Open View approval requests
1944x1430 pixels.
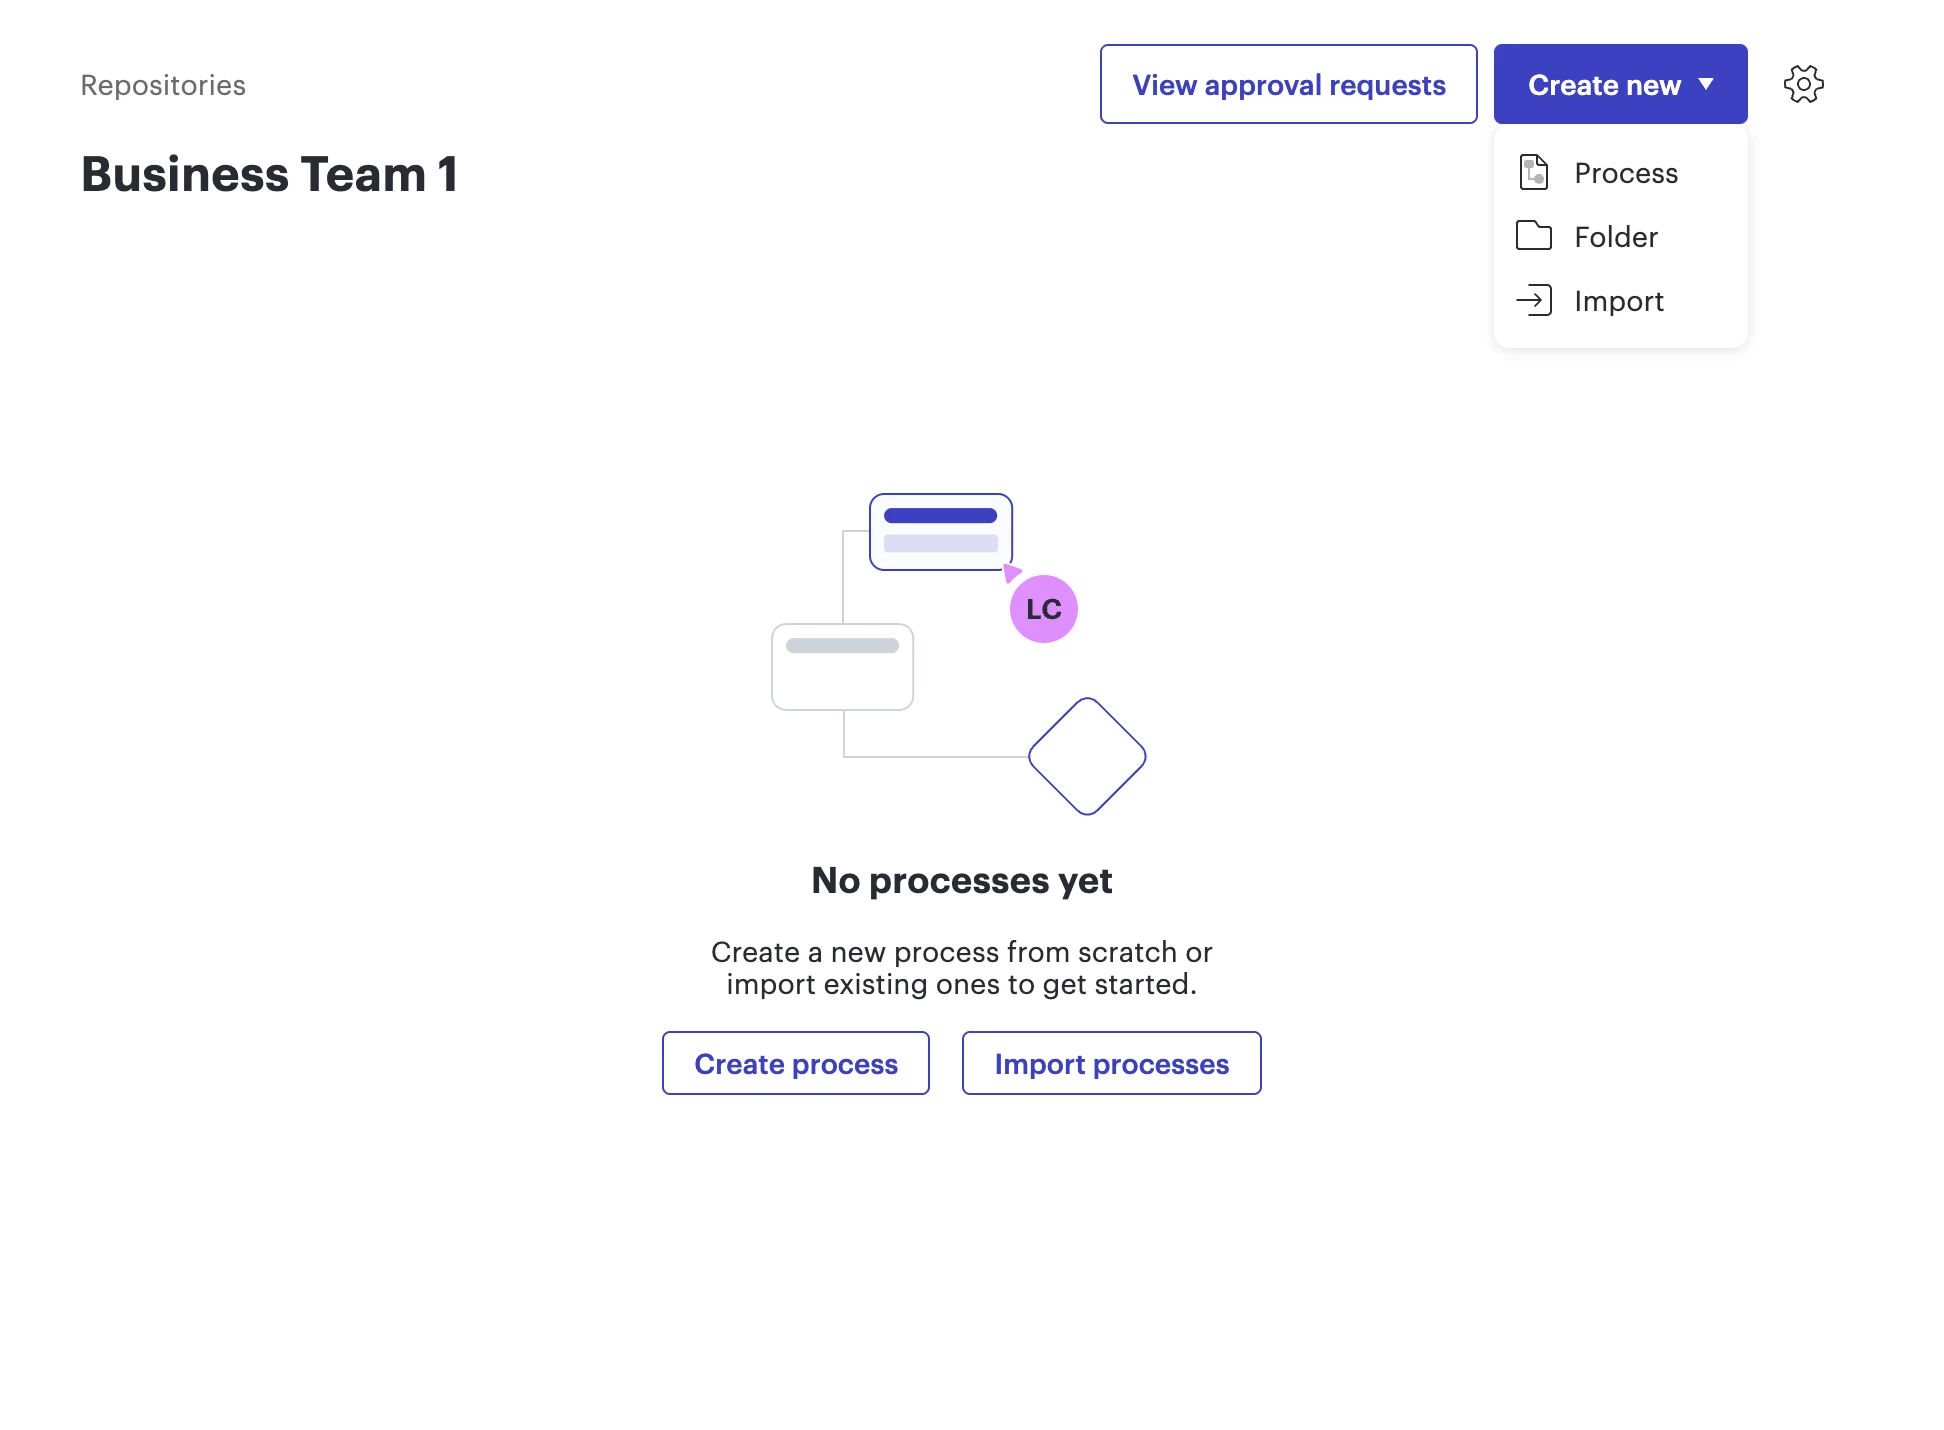[1288, 85]
